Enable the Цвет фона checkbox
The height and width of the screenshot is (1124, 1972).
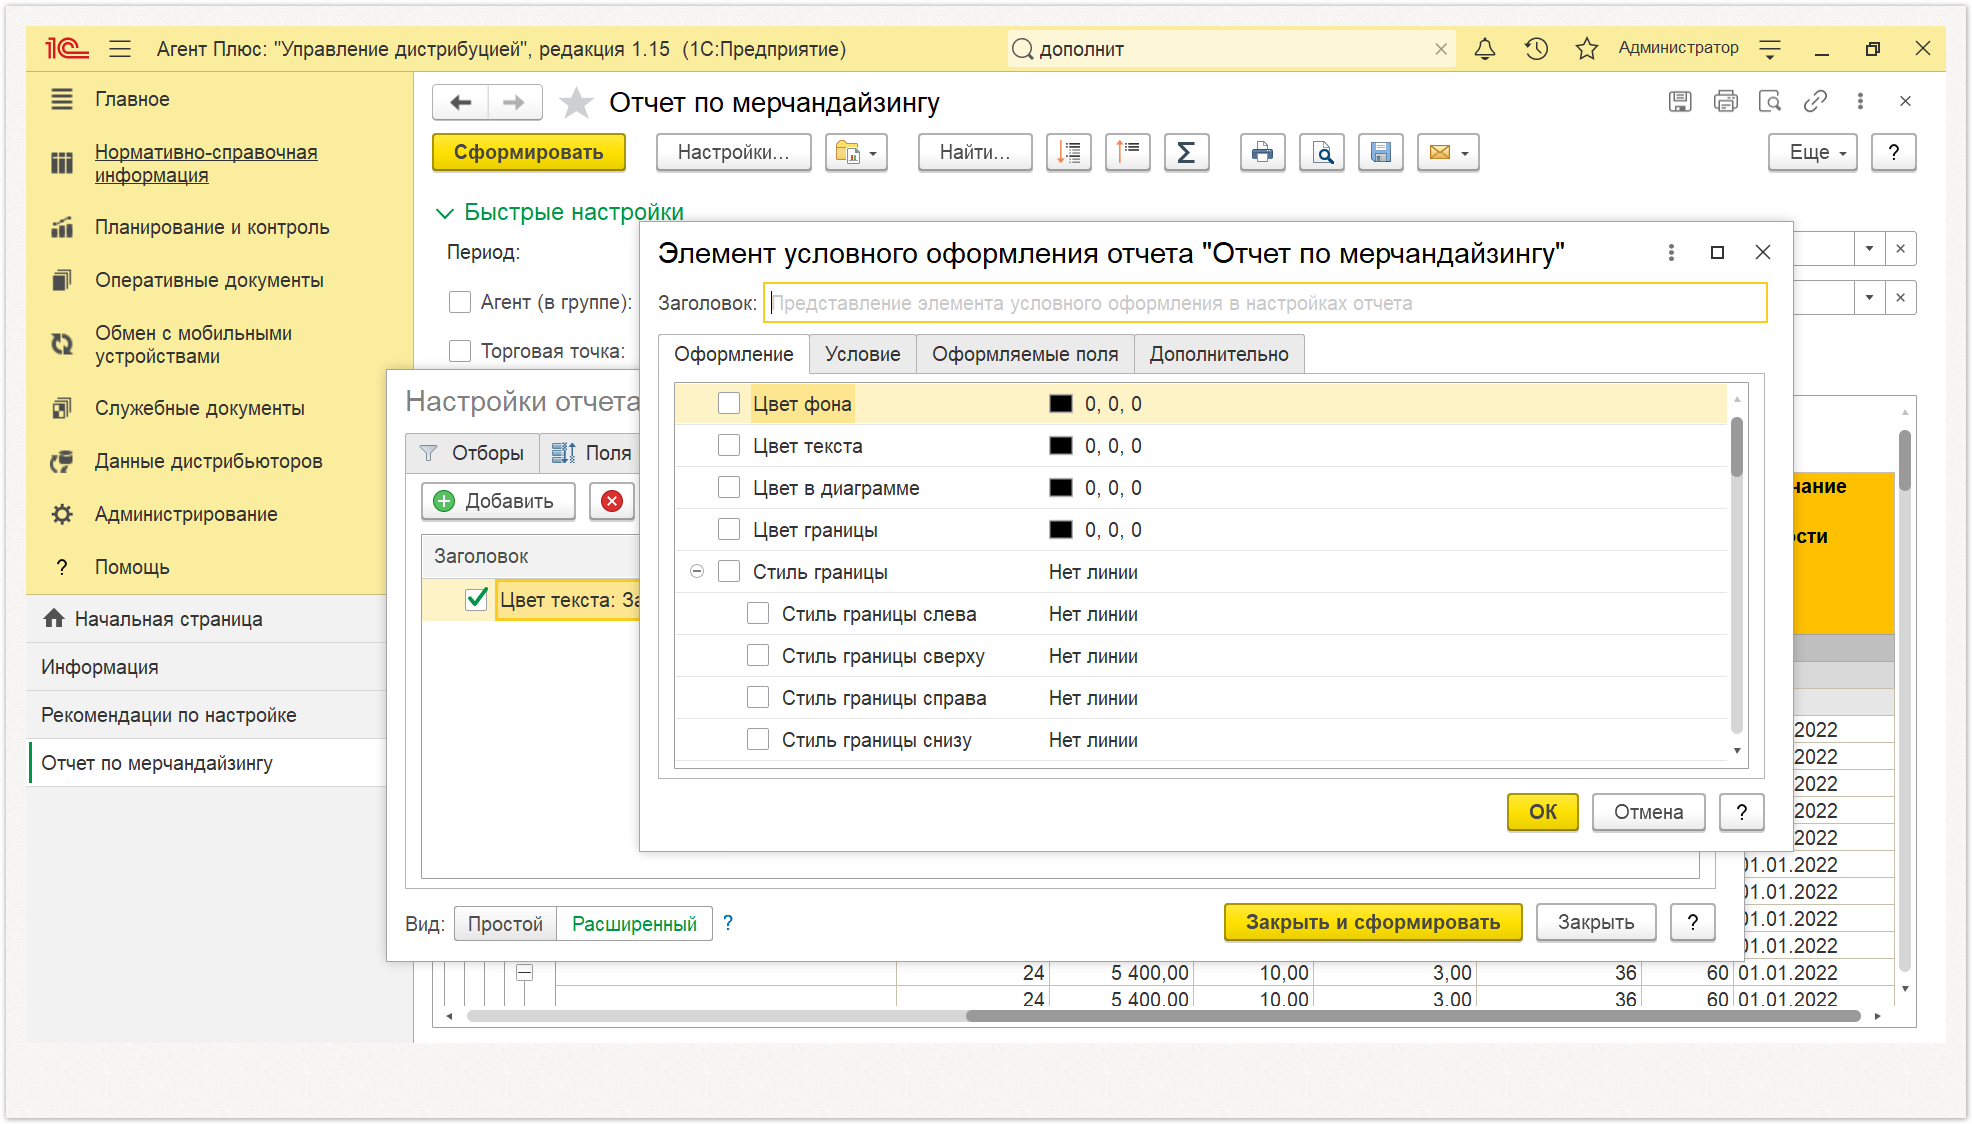(729, 404)
